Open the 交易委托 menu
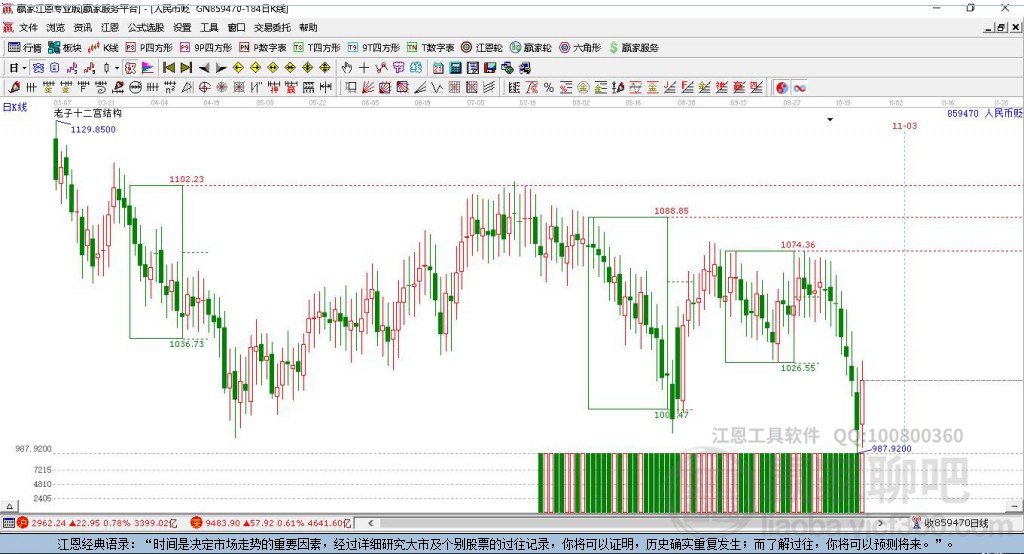The image size is (1024, 554). click(272, 27)
